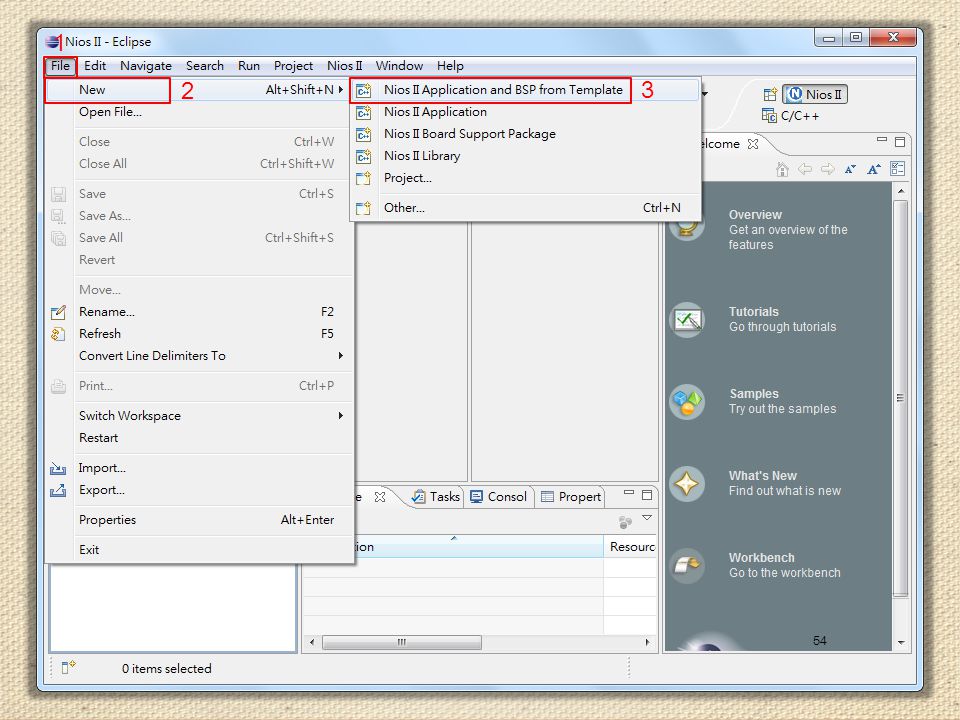Choose Nios II Board Support Package item
Image resolution: width=960 pixels, height=720 pixels.
click(x=525, y=134)
